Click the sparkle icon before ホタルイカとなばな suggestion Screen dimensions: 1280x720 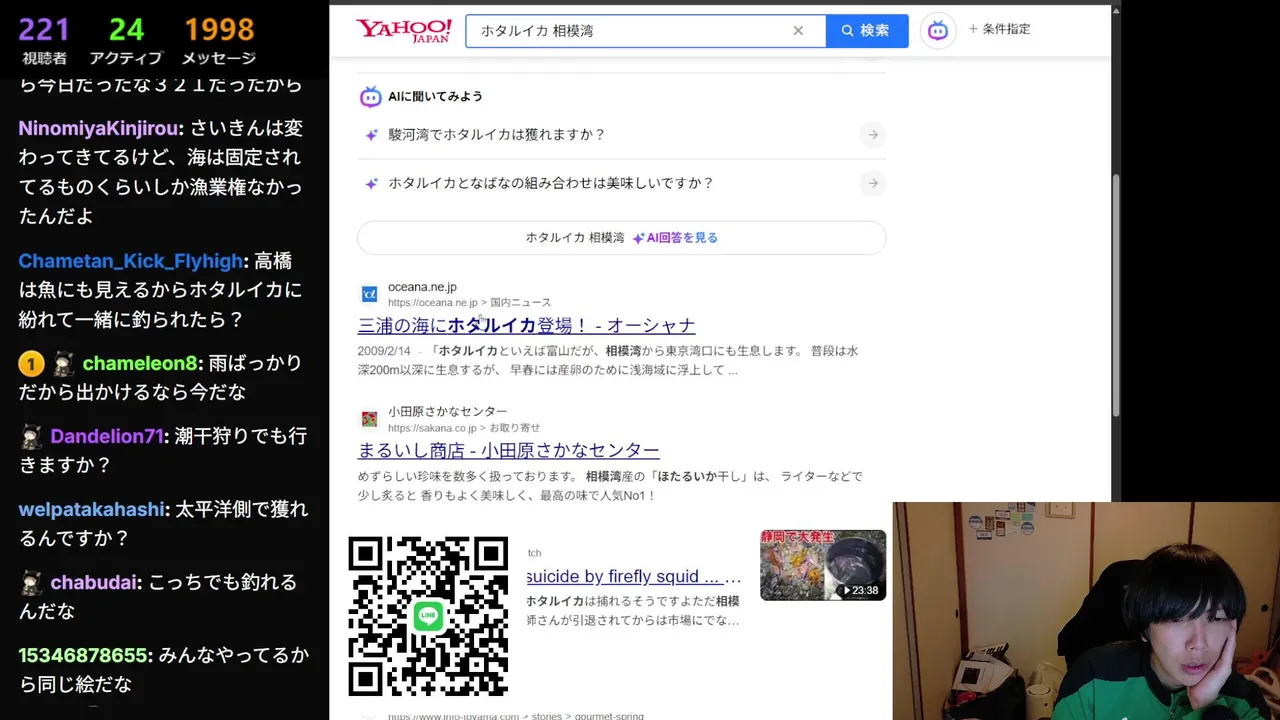[x=371, y=184]
